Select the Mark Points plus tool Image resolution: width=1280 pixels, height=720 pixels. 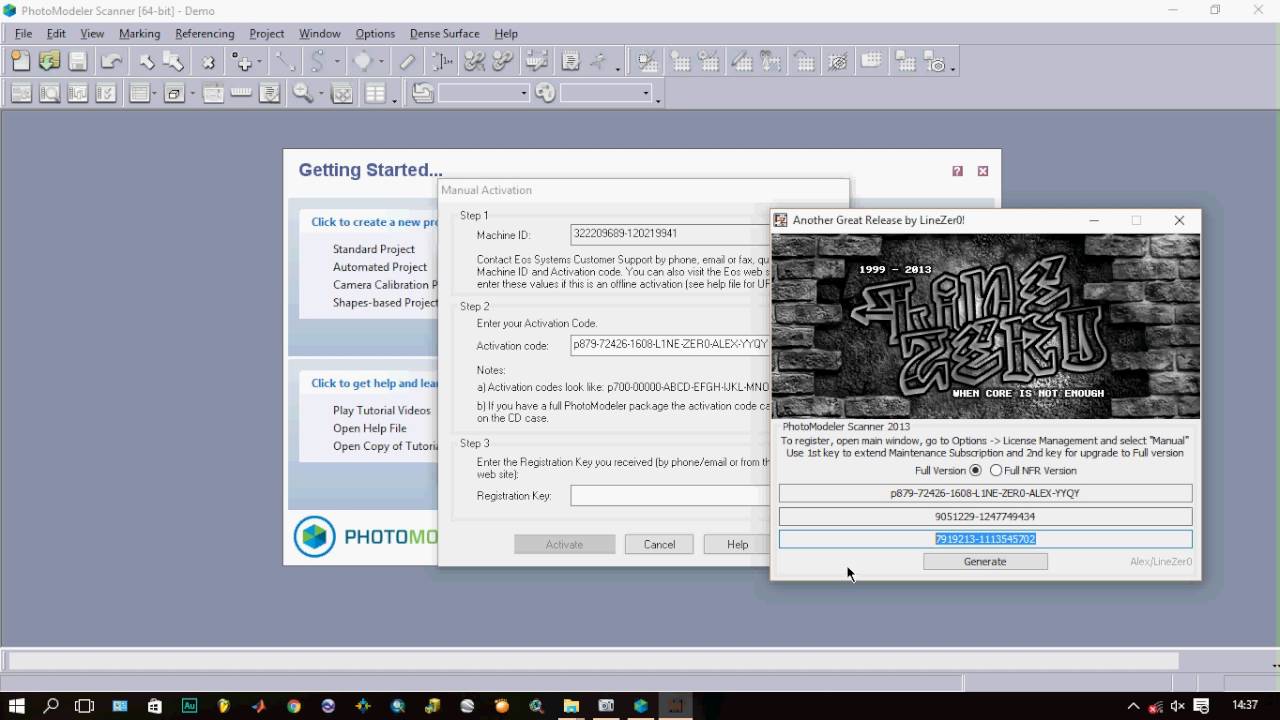click(x=242, y=62)
